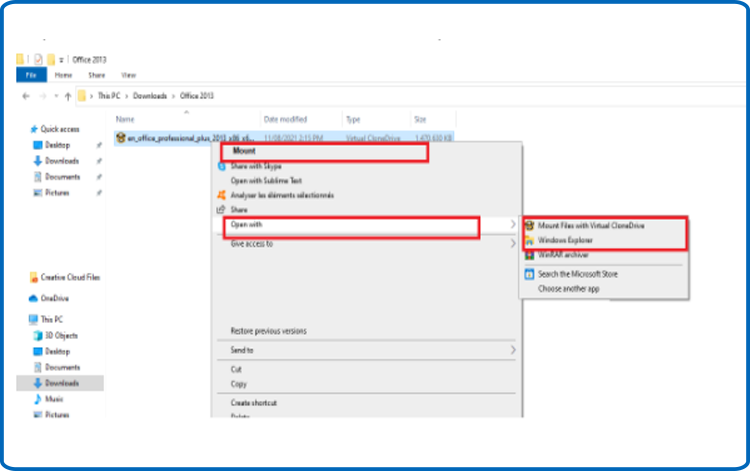Click the Windows Explorer folder icon

[x=529, y=241]
